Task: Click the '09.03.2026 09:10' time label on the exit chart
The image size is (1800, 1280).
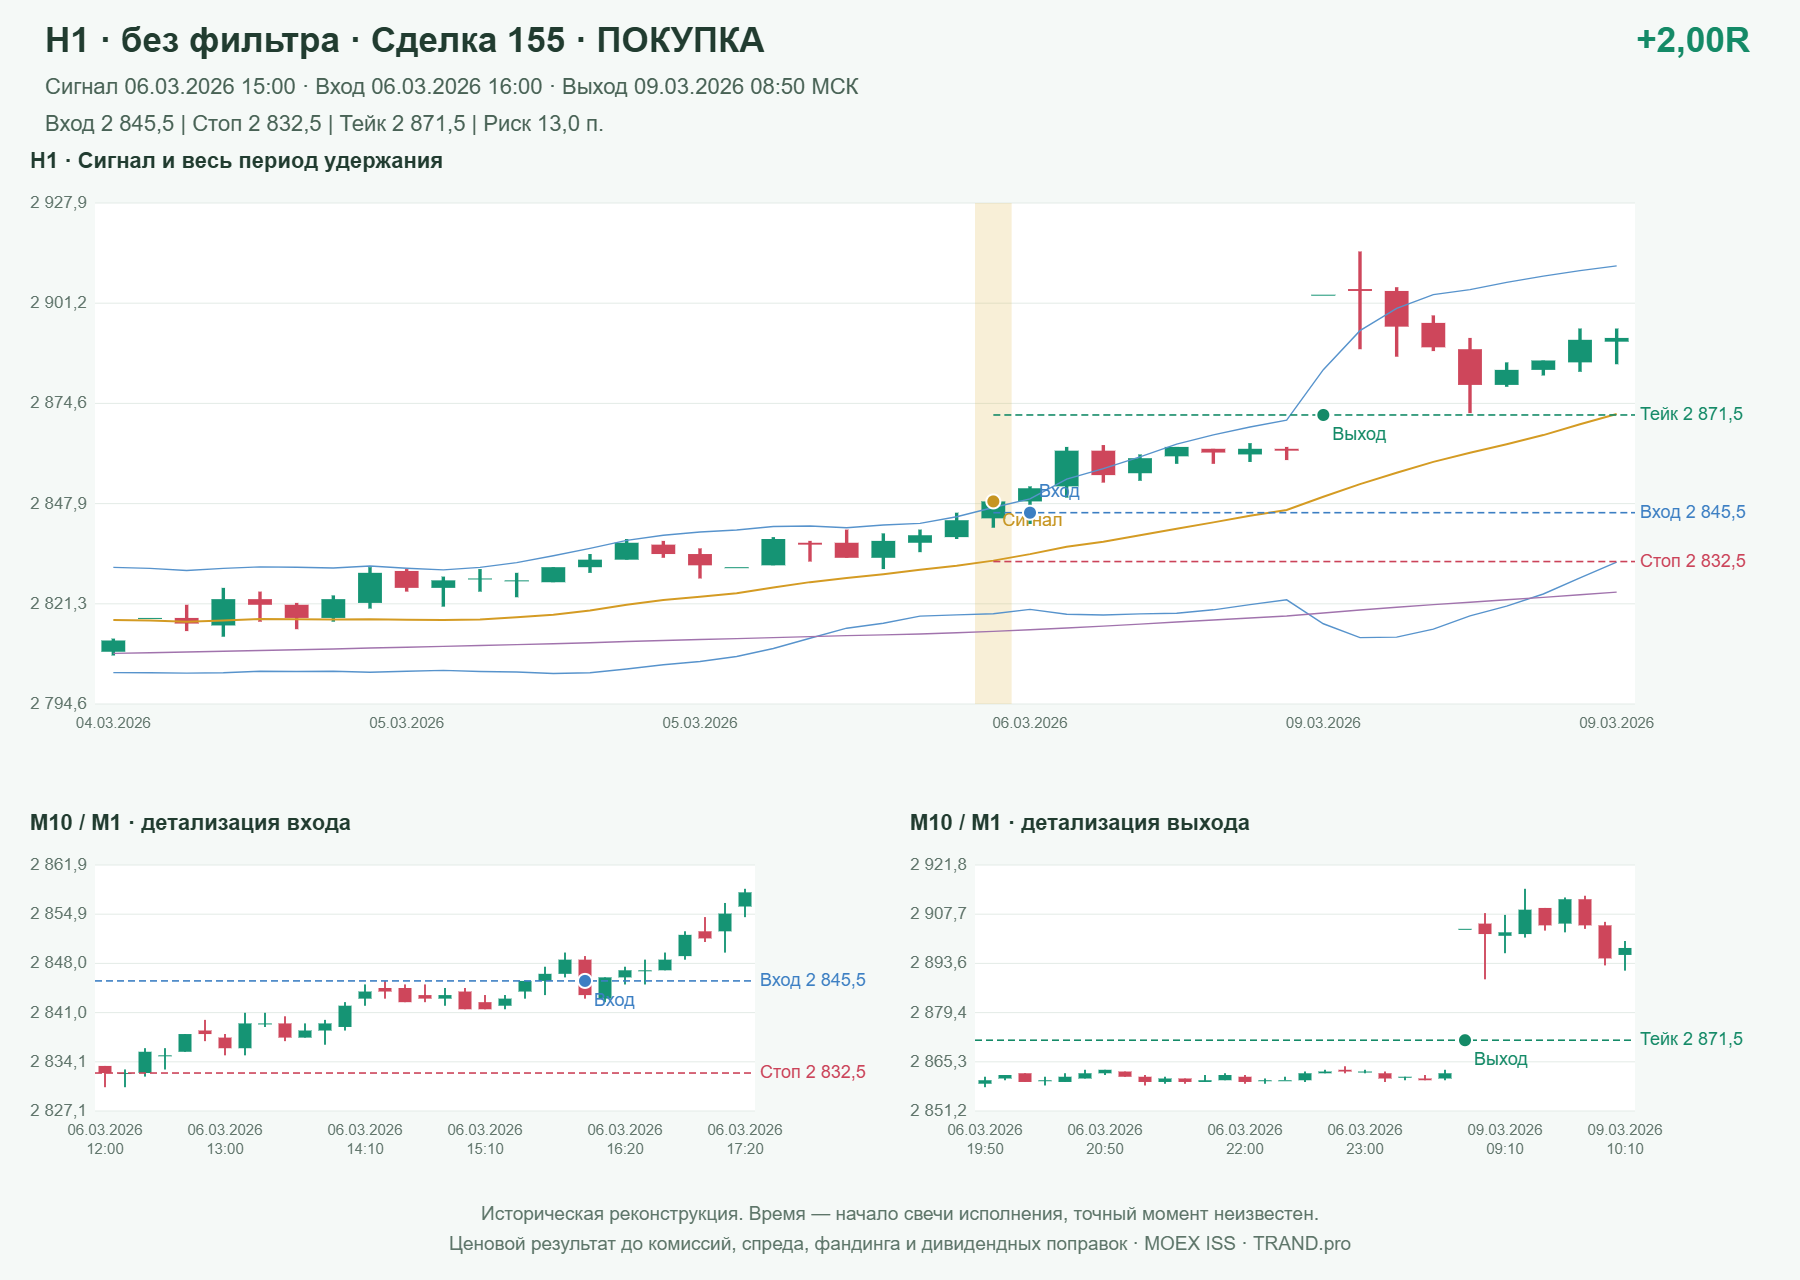Action: pos(1505,1139)
